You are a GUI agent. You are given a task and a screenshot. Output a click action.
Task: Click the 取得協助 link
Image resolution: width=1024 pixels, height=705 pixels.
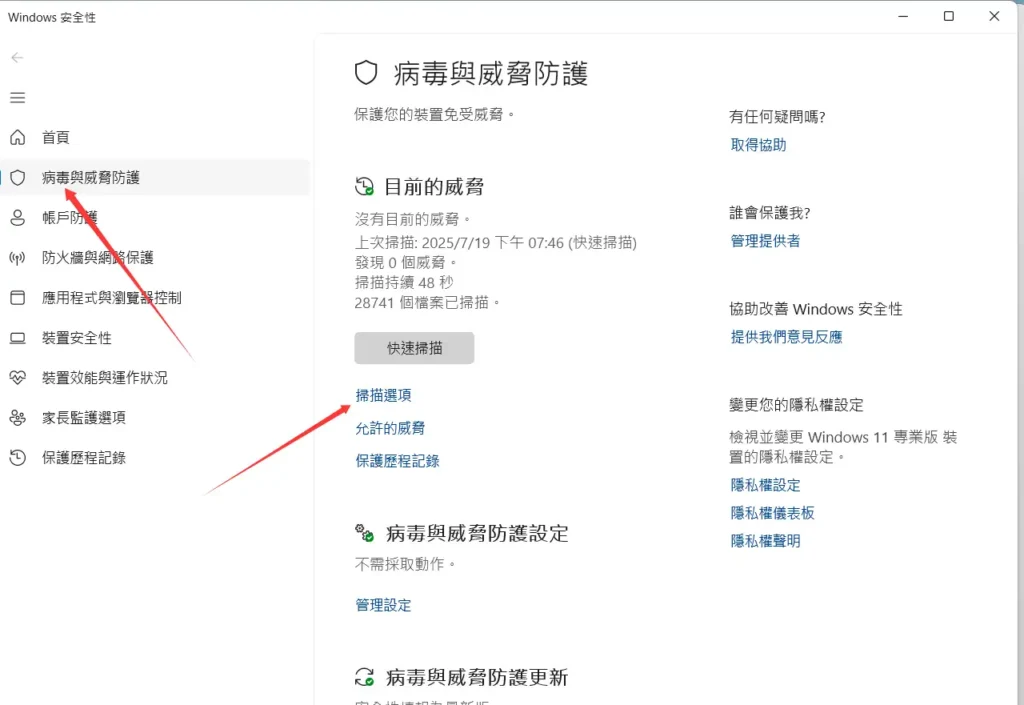758,145
